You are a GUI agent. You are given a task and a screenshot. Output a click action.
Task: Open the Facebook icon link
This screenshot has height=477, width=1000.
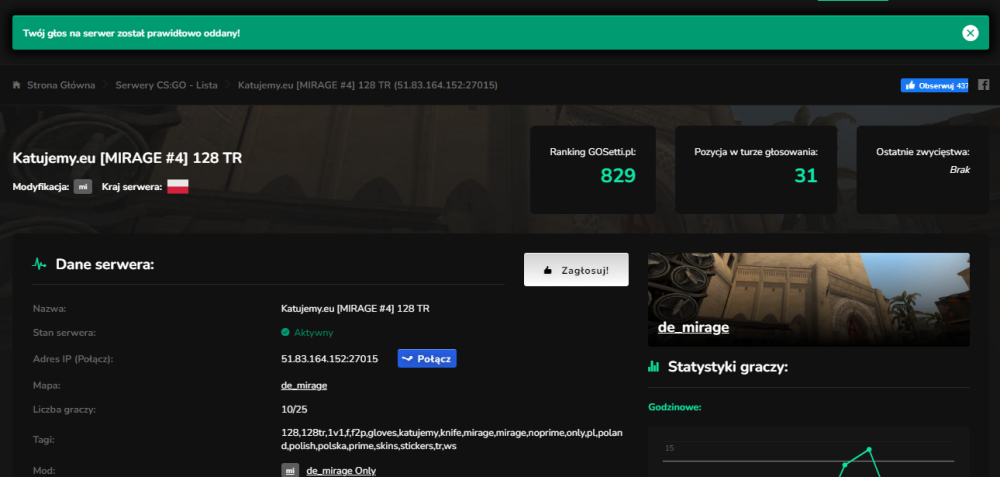(983, 85)
